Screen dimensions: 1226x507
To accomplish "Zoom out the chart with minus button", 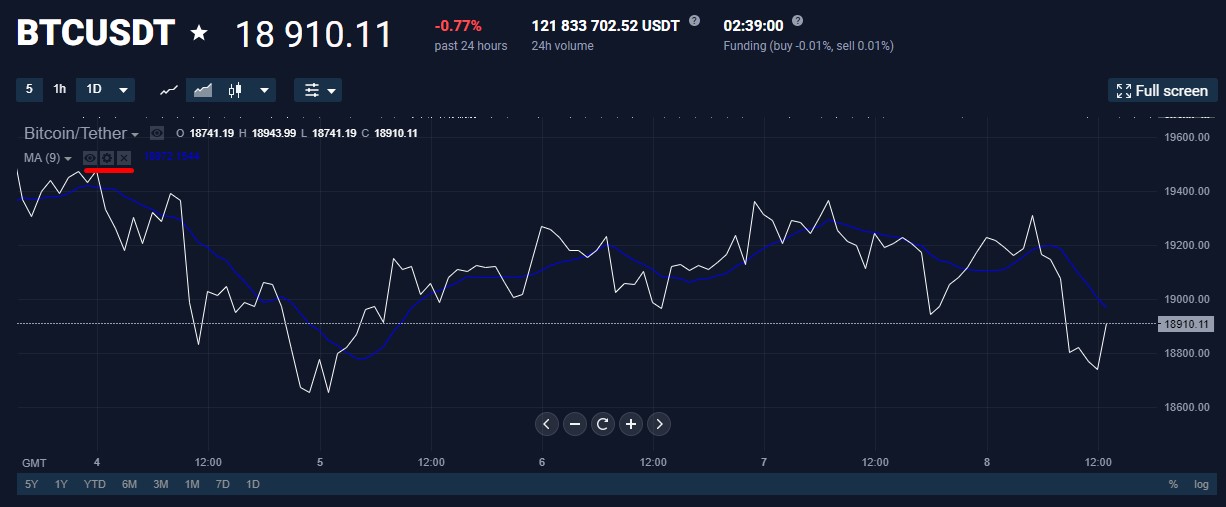I will click(575, 424).
